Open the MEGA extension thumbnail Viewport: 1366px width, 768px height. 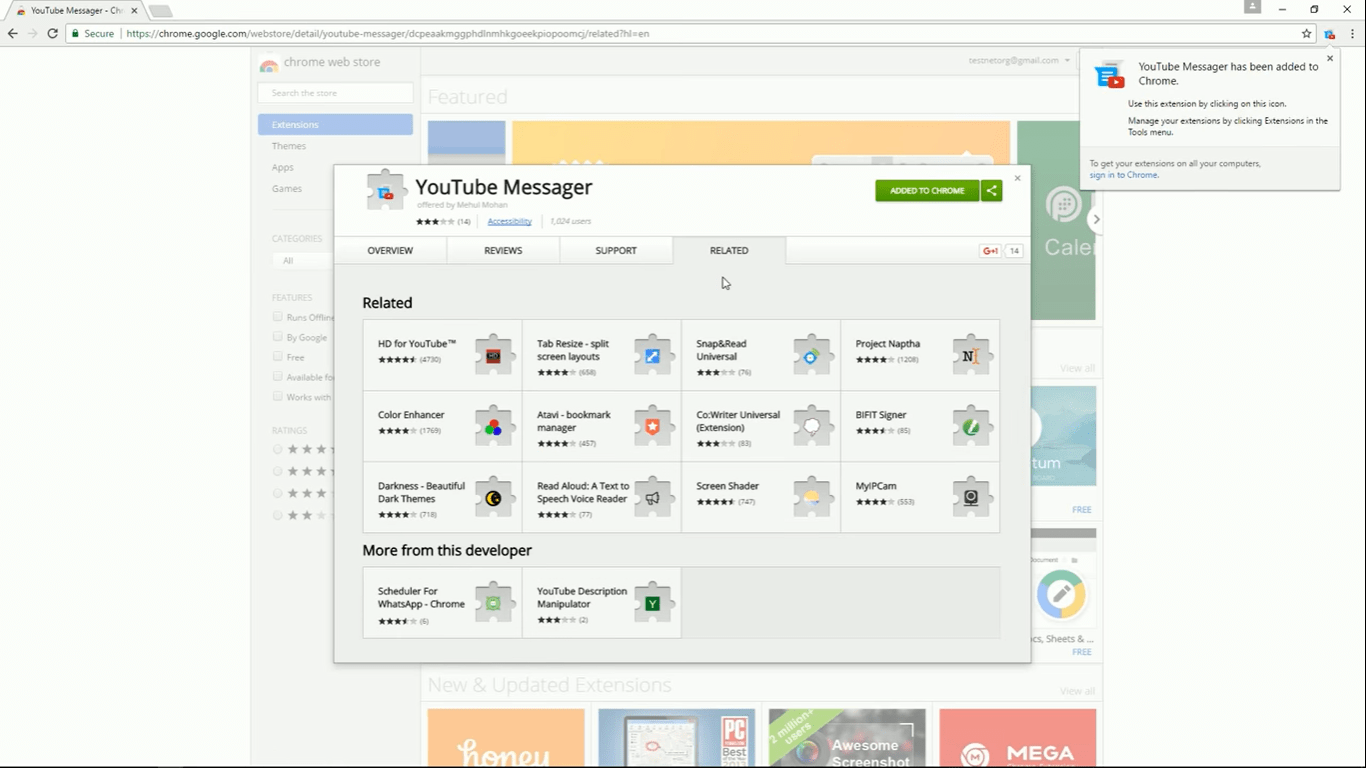[x=1018, y=738]
